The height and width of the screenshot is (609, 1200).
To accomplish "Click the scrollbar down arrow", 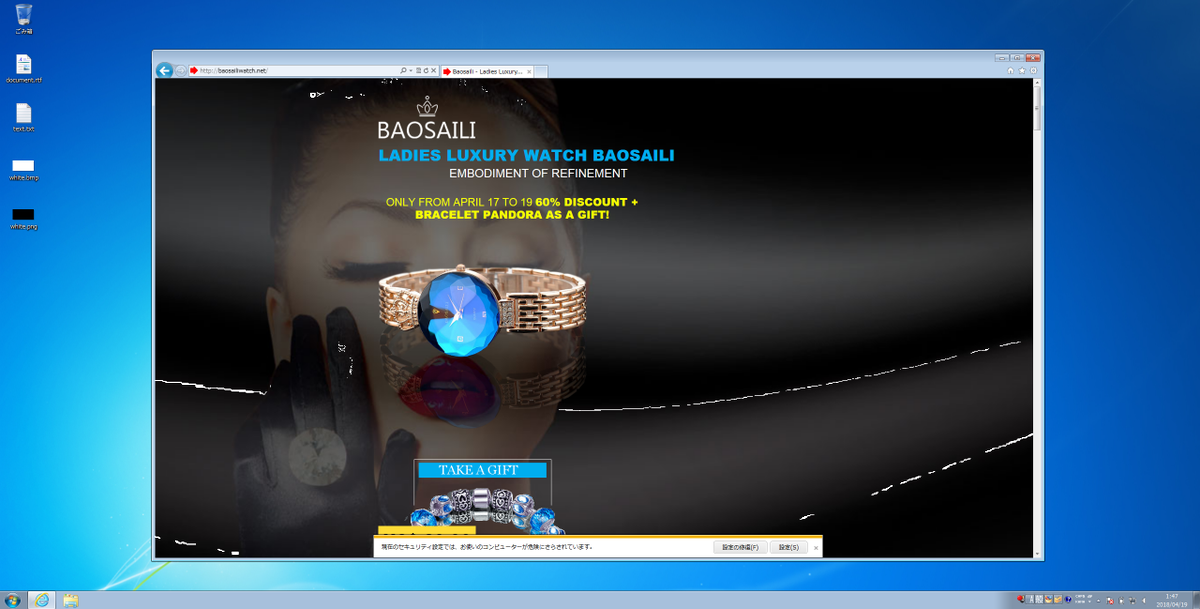I will pyautogui.click(x=1038, y=553).
